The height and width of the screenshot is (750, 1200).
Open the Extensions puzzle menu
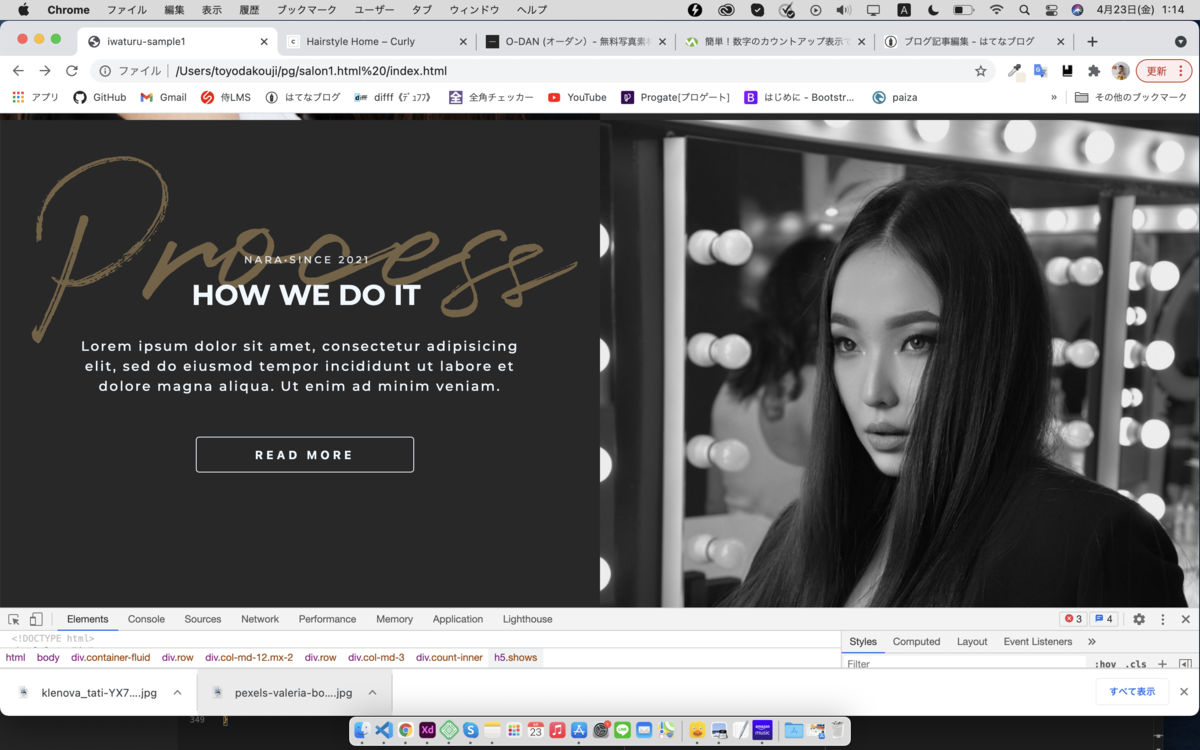(x=1094, y=71)
